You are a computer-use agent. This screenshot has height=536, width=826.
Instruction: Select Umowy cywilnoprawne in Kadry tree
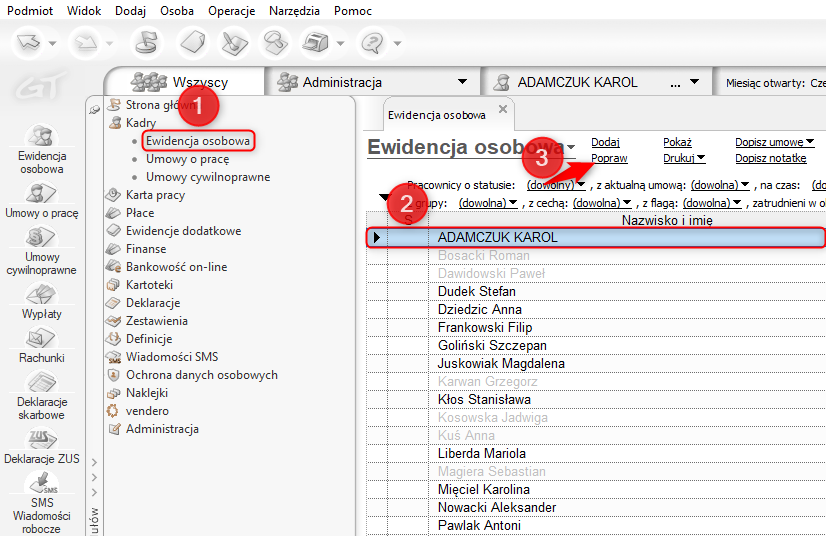(x=208, y=177)
